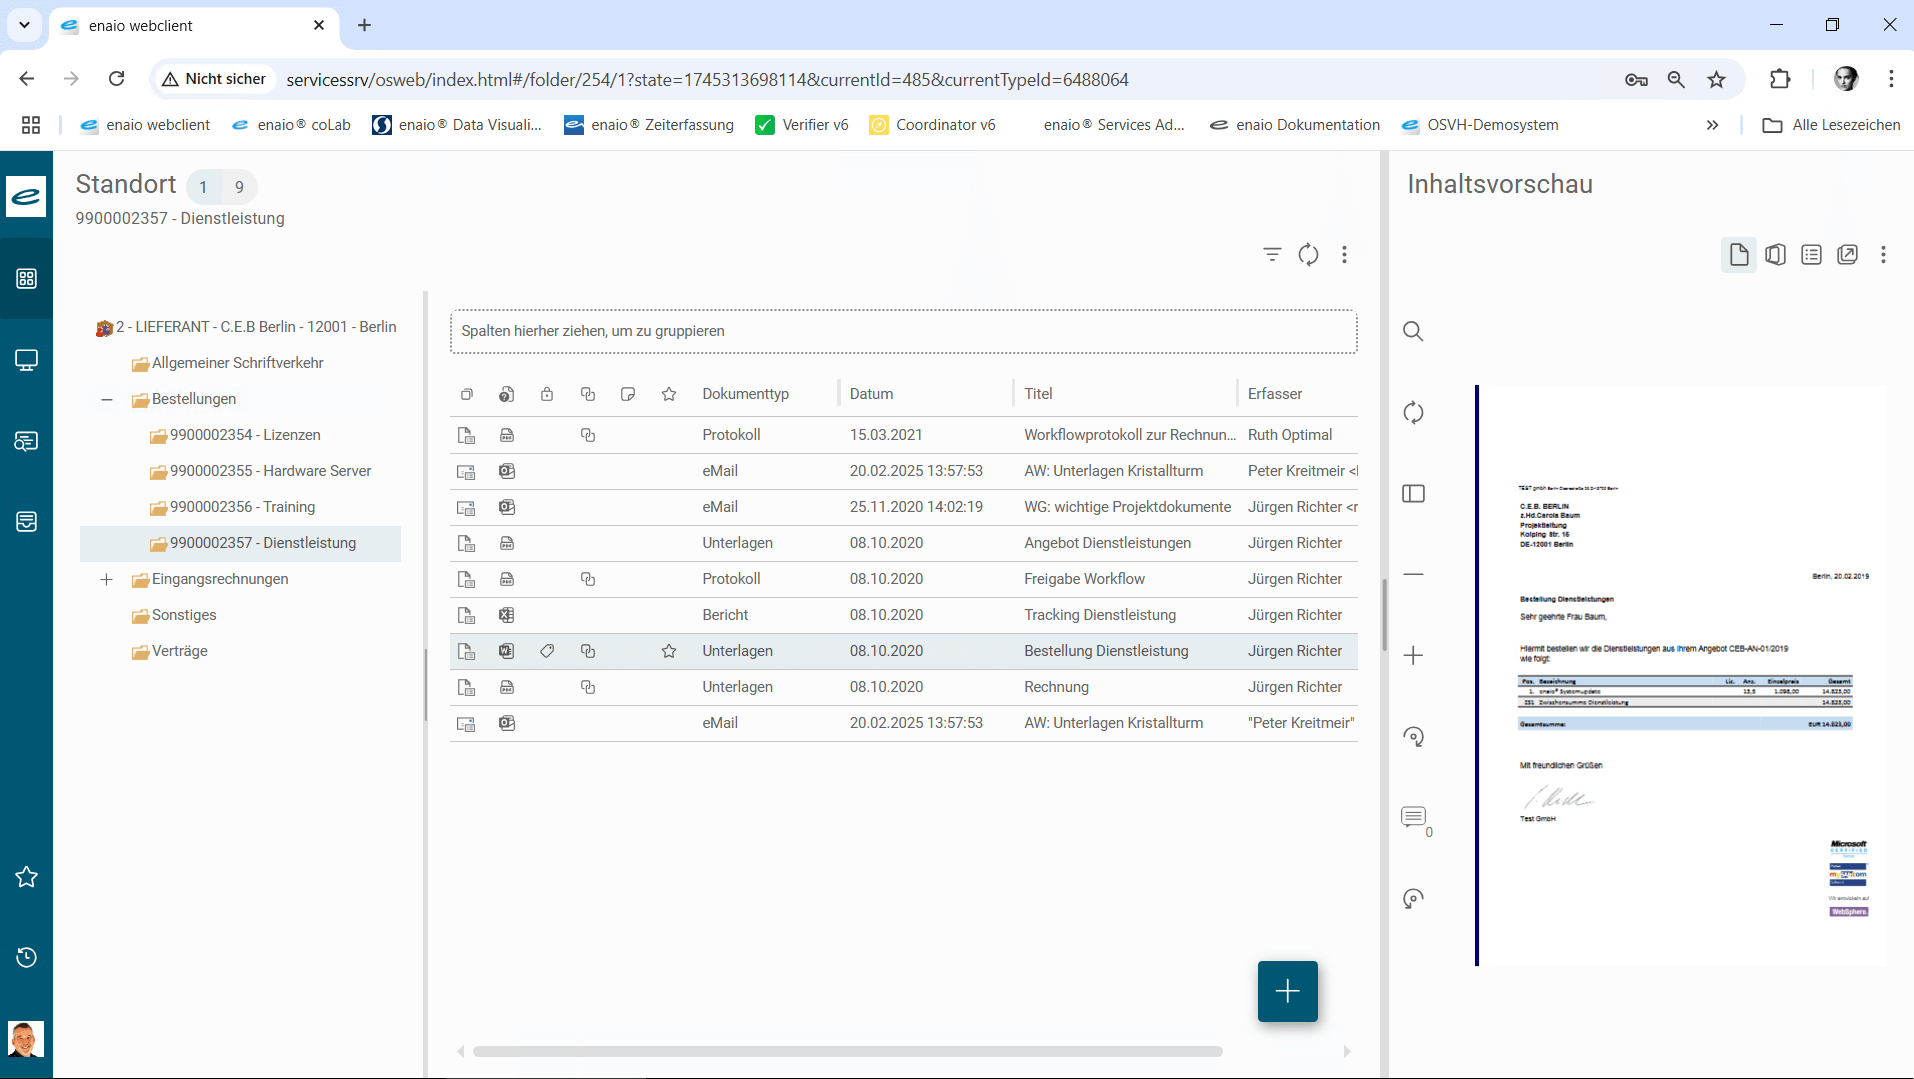Select folder 9900002354 - Lizenzen
This screenshot has height=1079, width=1914.
245,435
